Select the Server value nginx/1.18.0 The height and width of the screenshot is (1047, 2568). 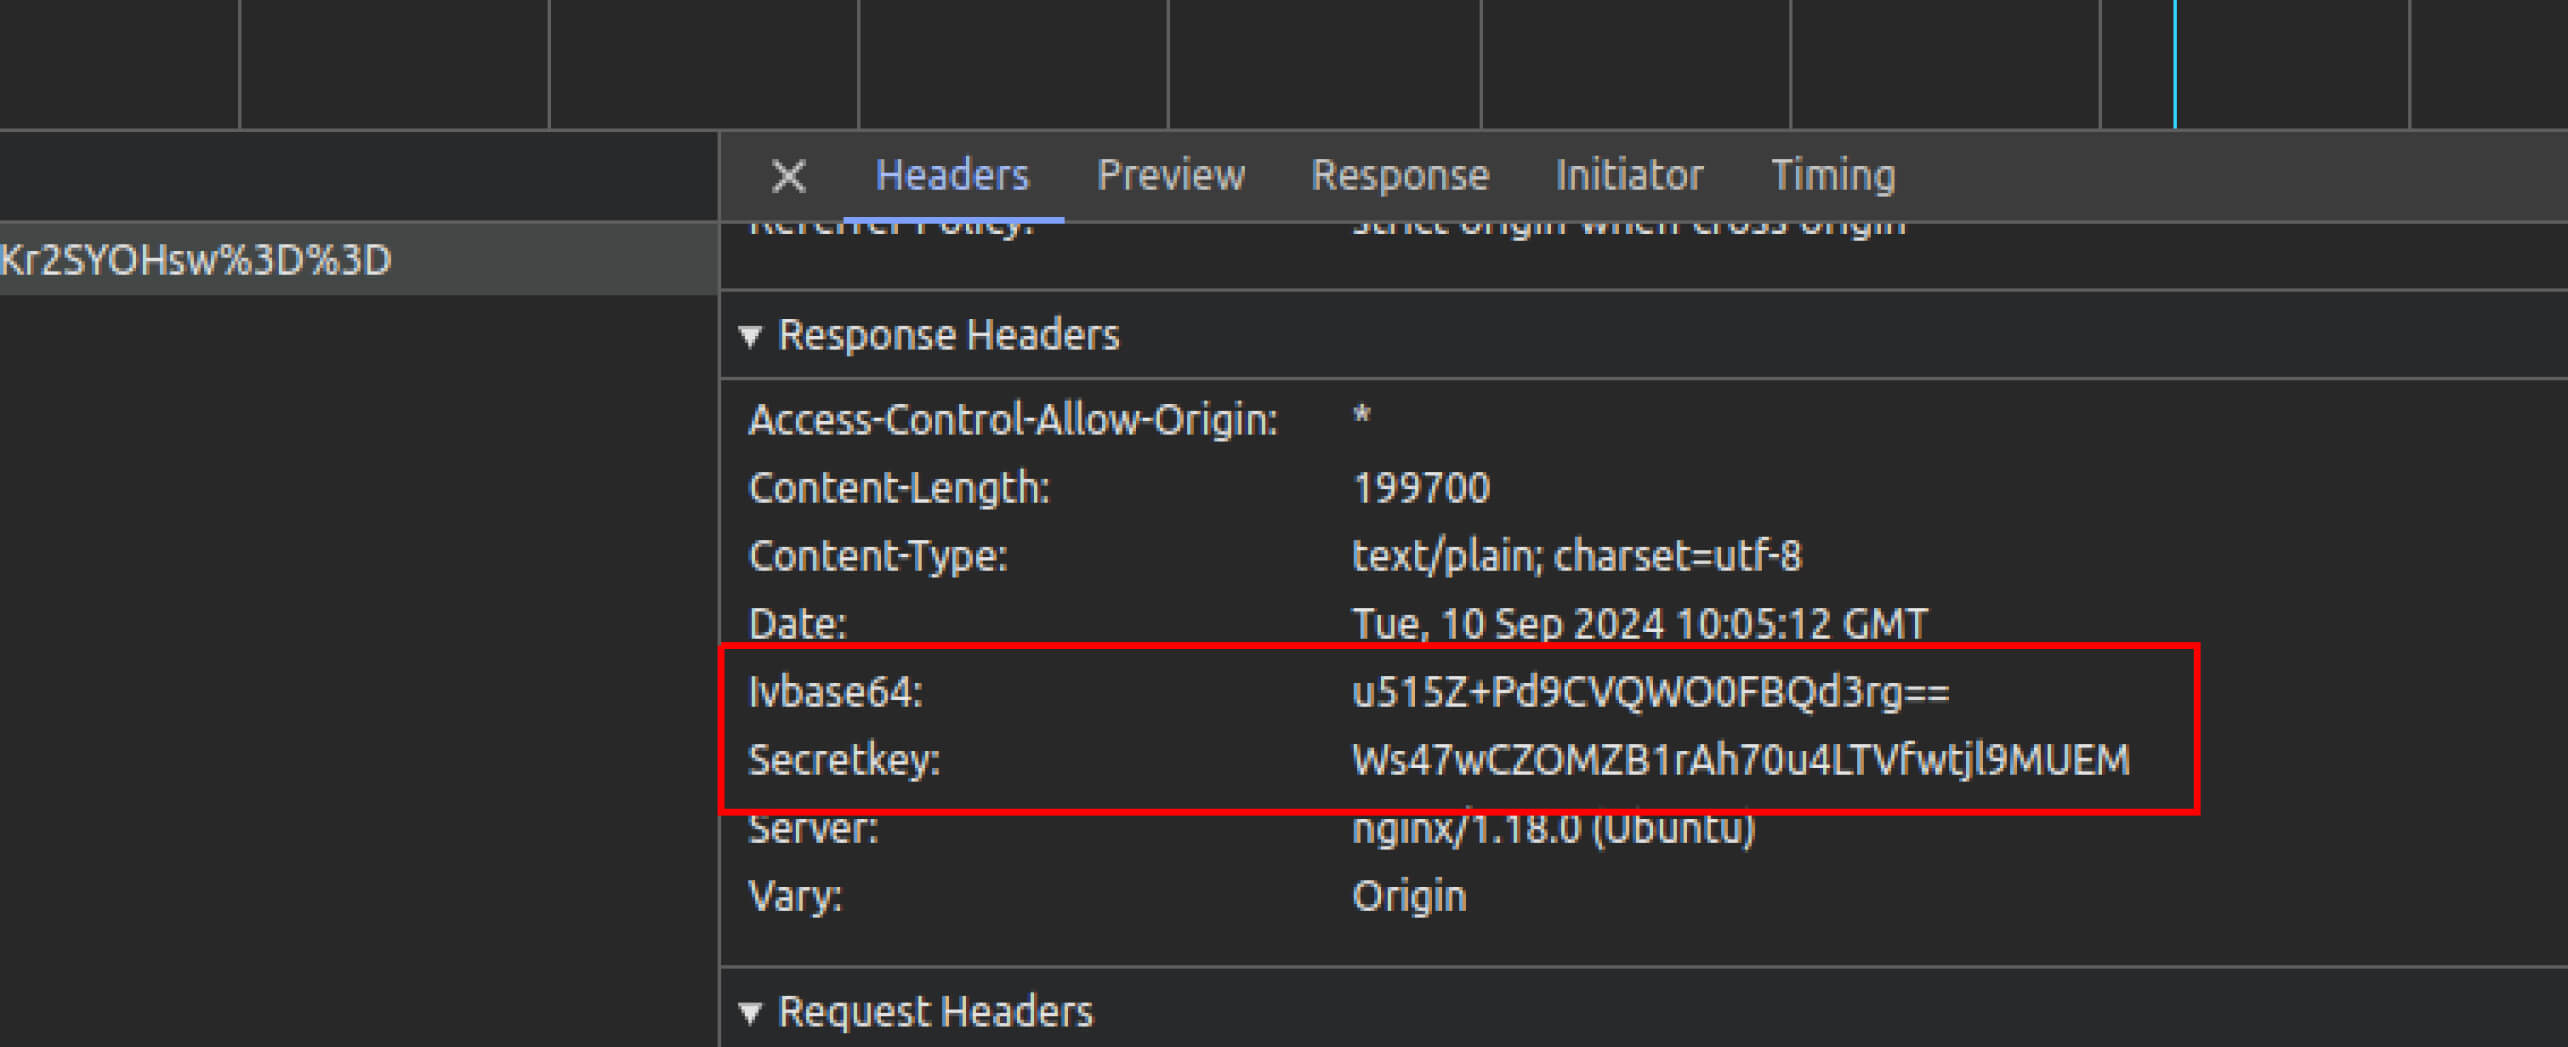point(1553,827)
